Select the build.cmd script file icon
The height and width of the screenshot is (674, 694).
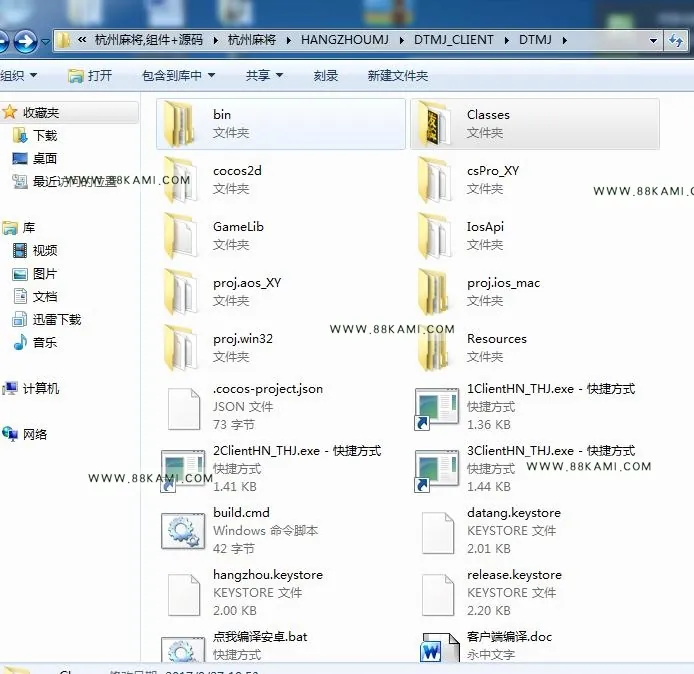183,531
